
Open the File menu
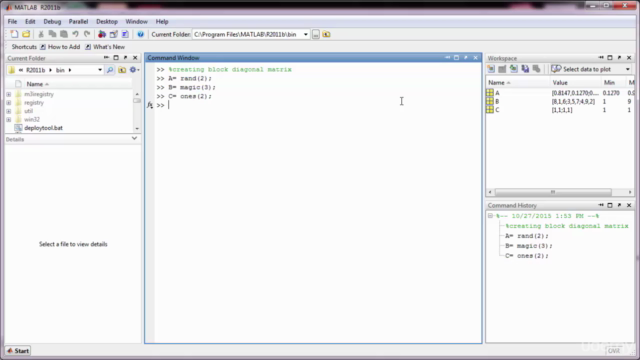click(13, 21)
